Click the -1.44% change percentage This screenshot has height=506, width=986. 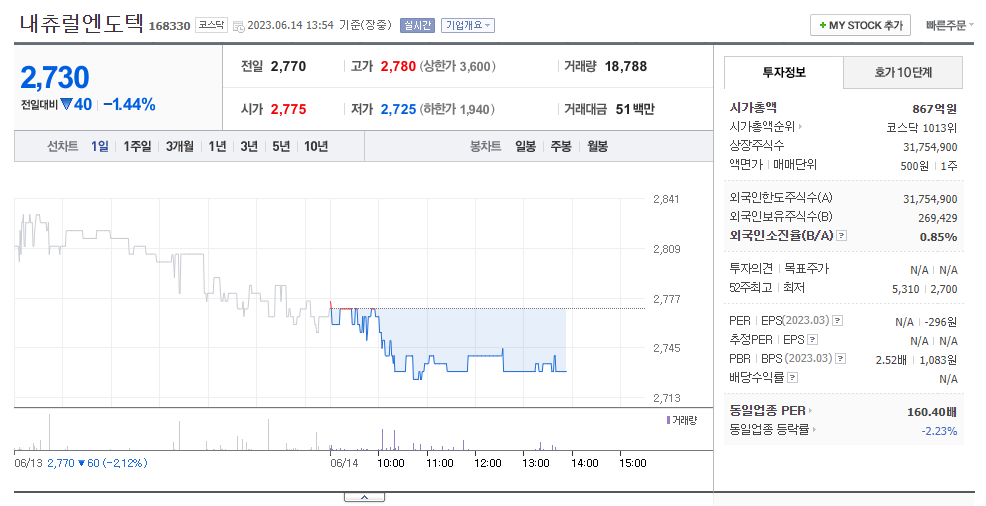pyautogui.click(x=129, y=104)
